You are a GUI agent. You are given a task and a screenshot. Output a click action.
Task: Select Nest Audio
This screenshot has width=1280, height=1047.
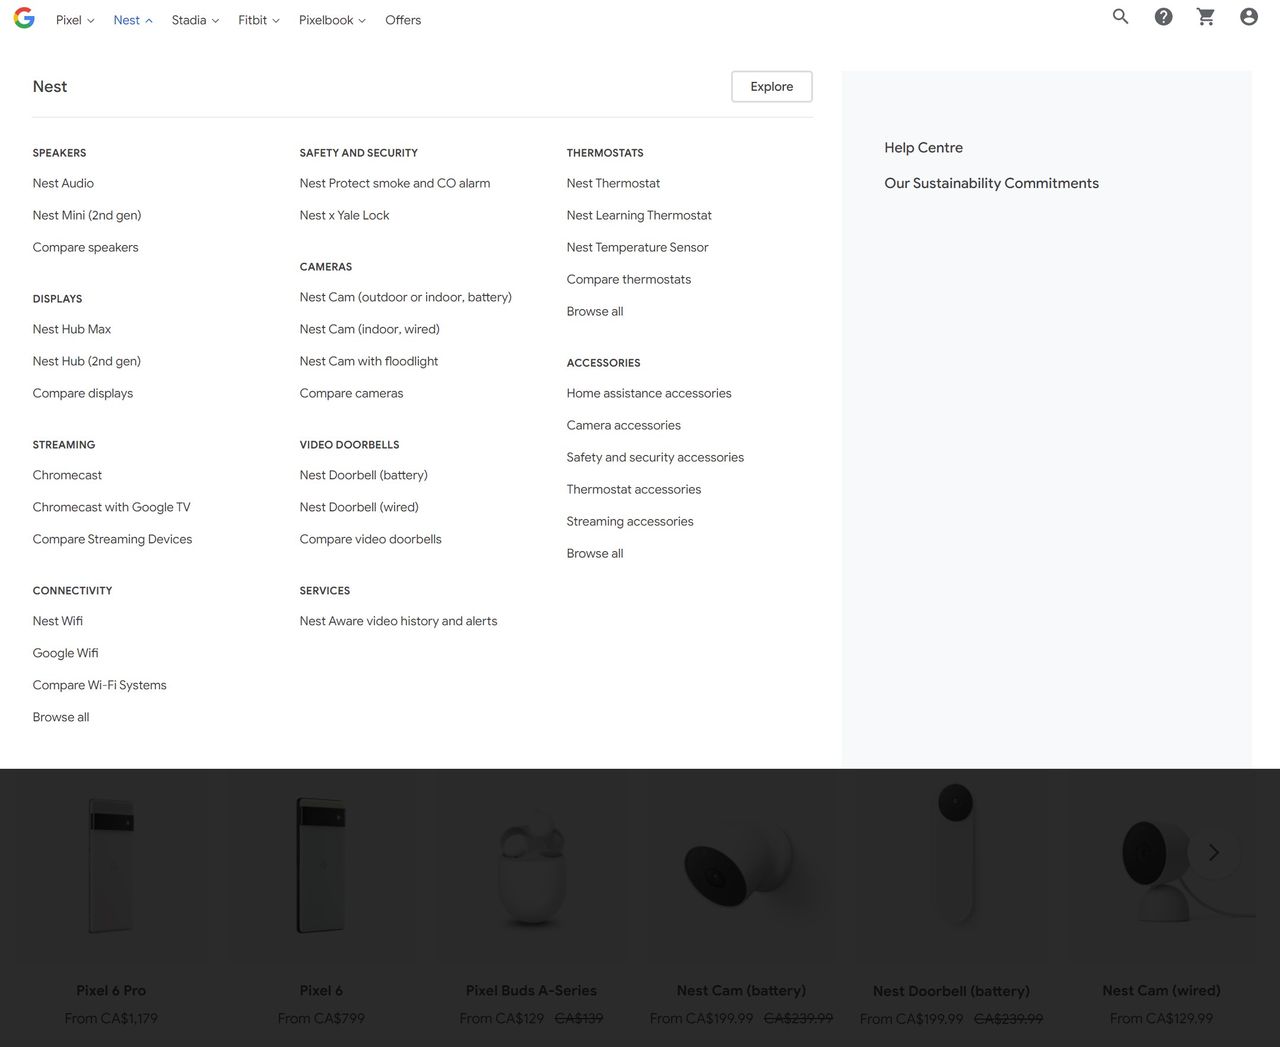click(x=63, y=183)
